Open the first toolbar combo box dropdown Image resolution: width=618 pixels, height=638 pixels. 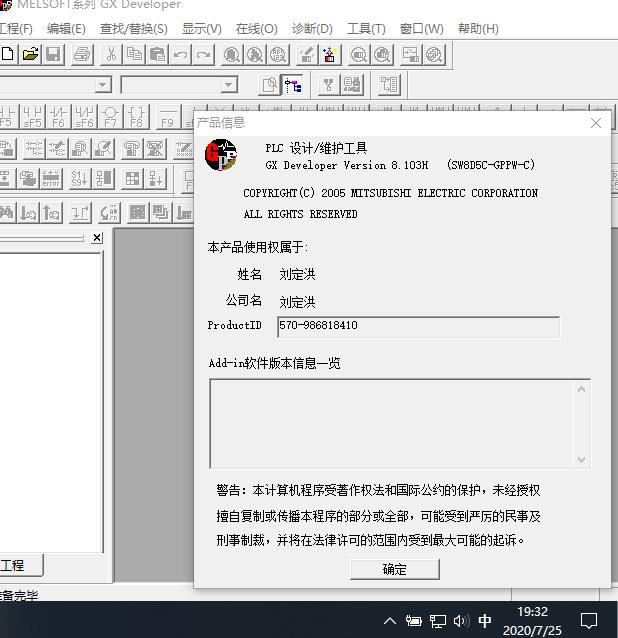pyautogui.click(x=102, y=85)
